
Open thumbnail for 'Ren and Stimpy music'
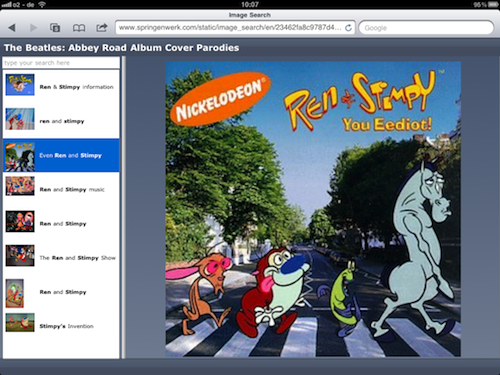(x=20, y=186)
